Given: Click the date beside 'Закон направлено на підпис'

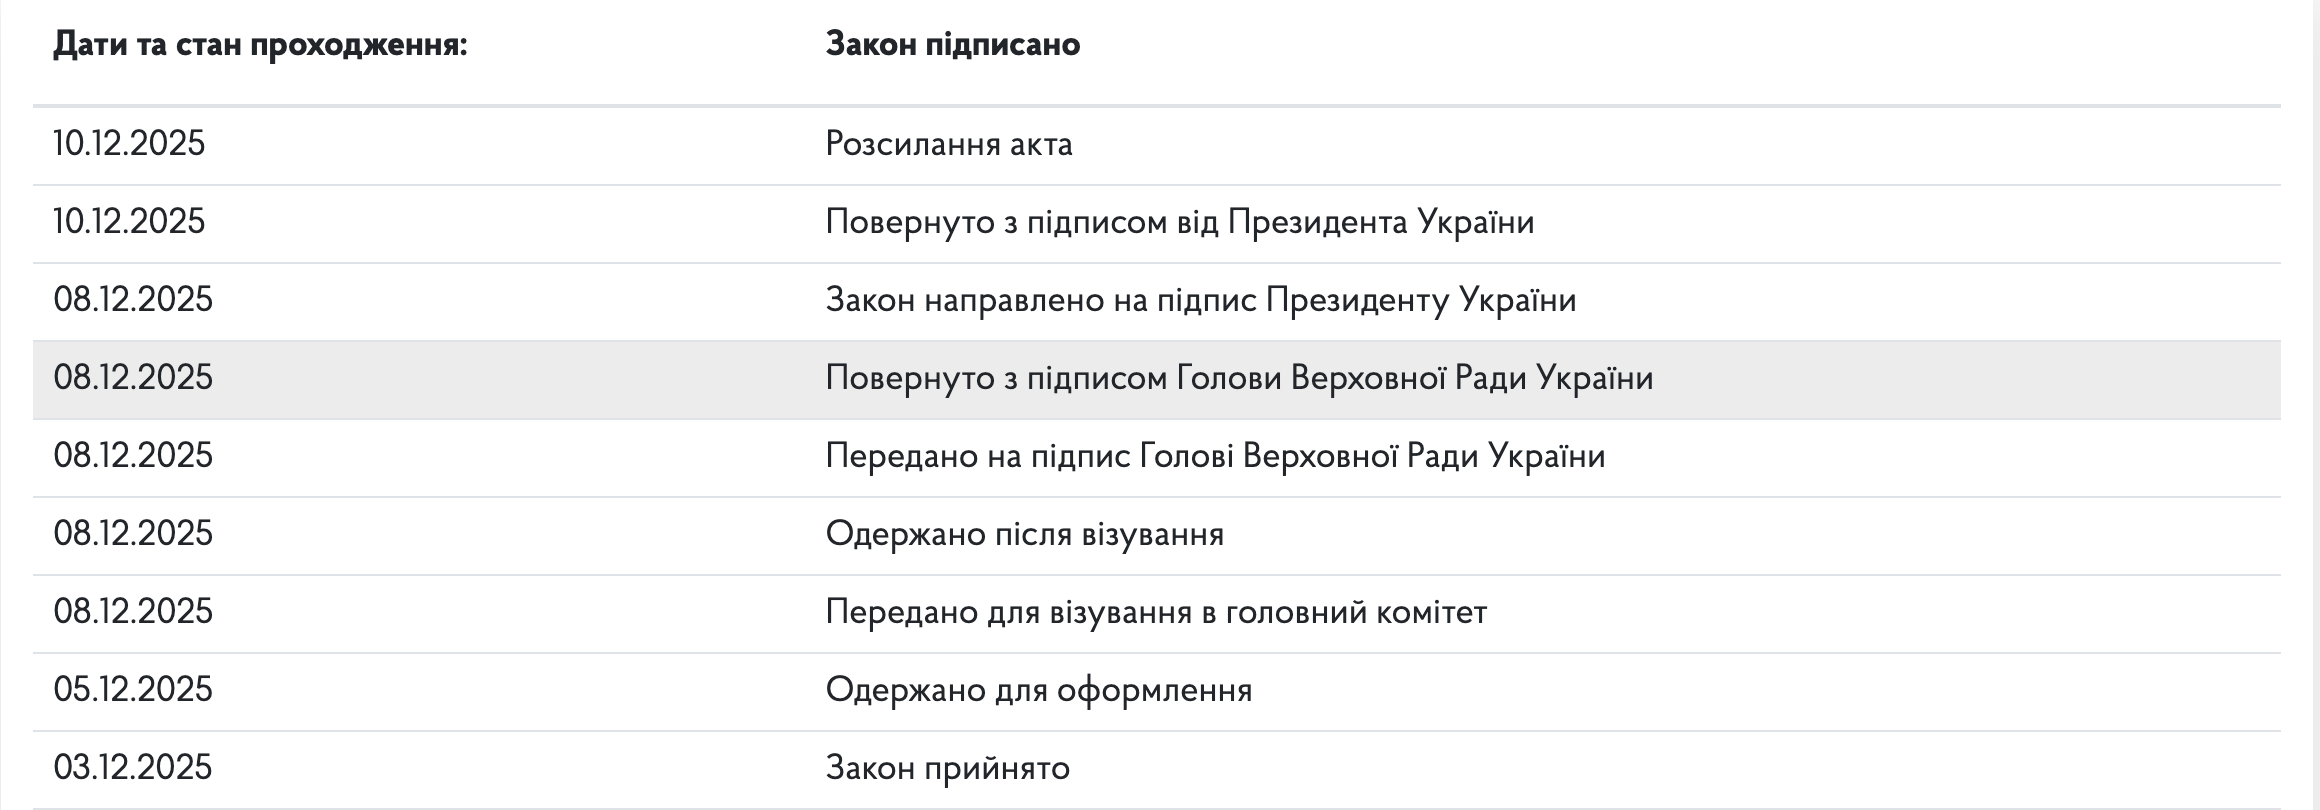Looking at the screenshot, I should [x=133, y=300].
